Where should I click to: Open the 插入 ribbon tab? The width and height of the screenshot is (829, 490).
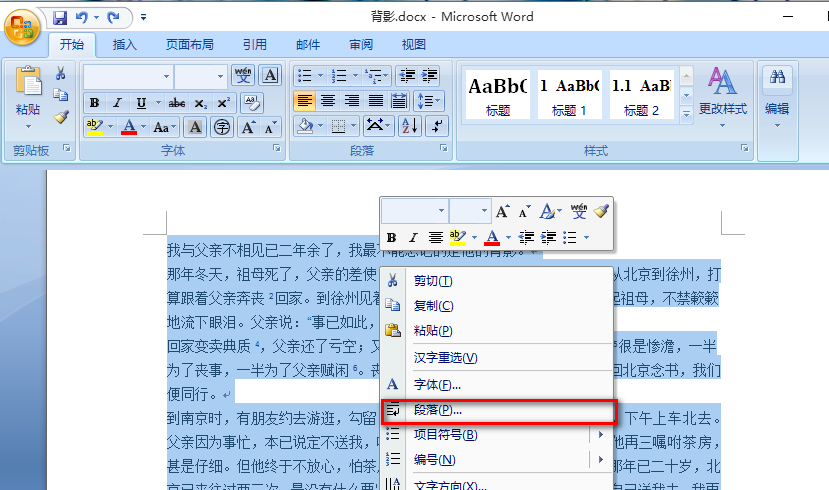(x=125, y=45)
